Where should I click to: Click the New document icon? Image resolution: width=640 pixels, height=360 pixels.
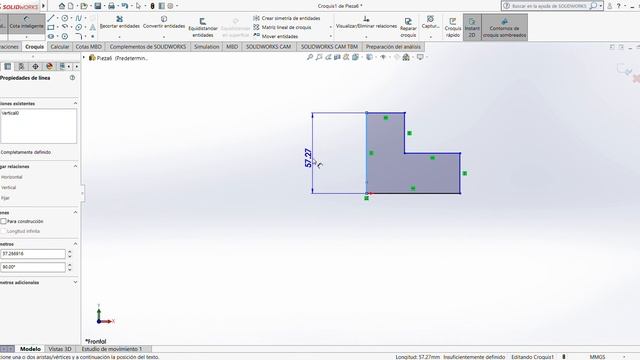pos(71,6)
